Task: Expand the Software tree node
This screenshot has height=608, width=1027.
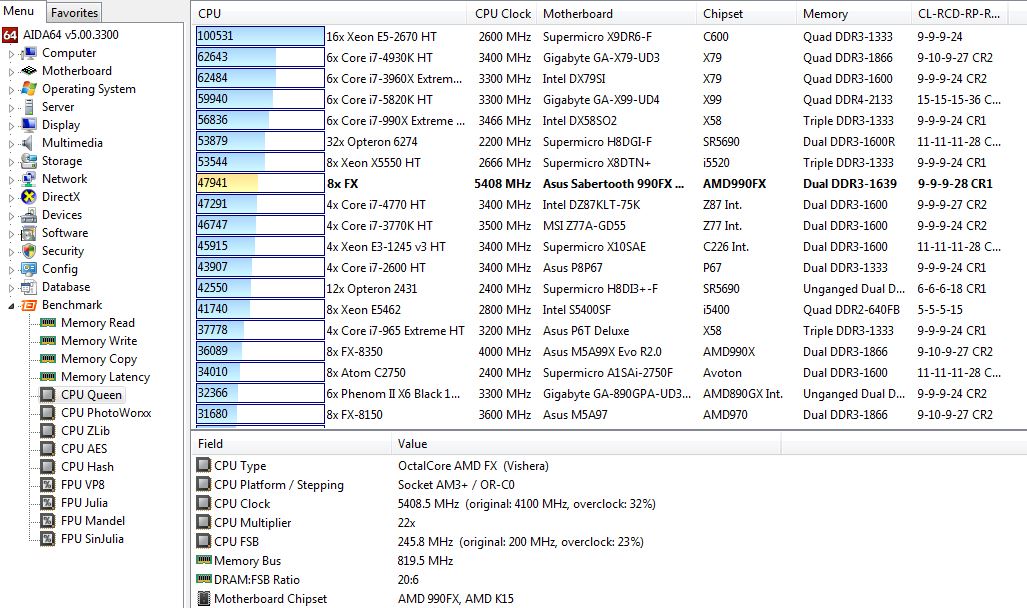Action: coord(11,234)
